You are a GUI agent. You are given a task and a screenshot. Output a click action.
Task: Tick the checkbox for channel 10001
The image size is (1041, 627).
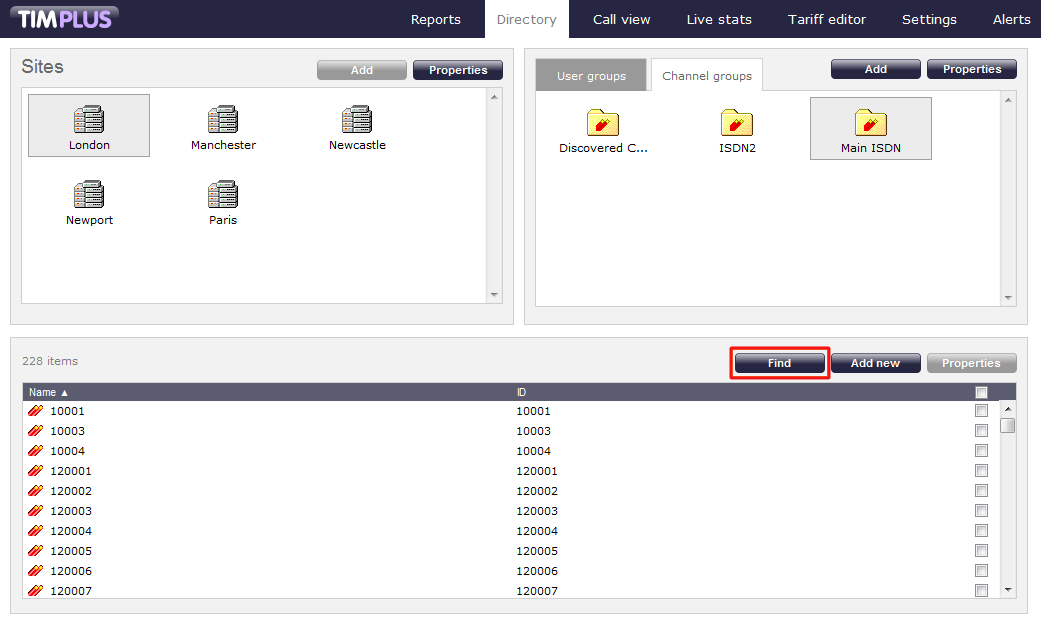tap(981, 411)
